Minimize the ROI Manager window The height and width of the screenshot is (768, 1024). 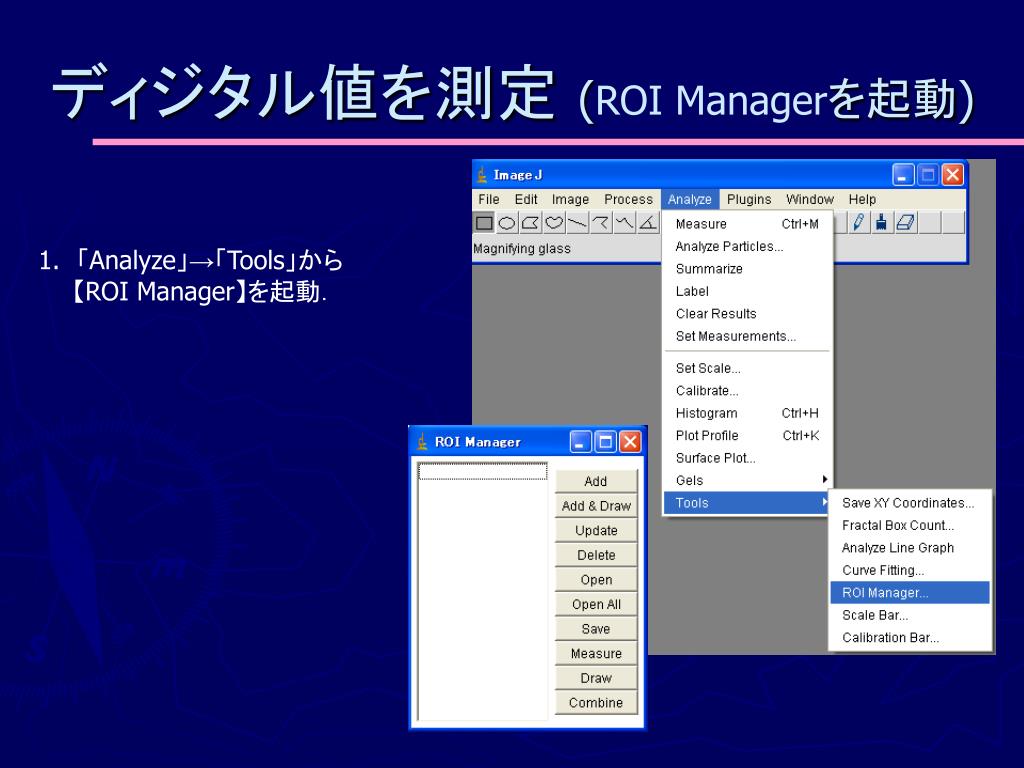(581, 442)
